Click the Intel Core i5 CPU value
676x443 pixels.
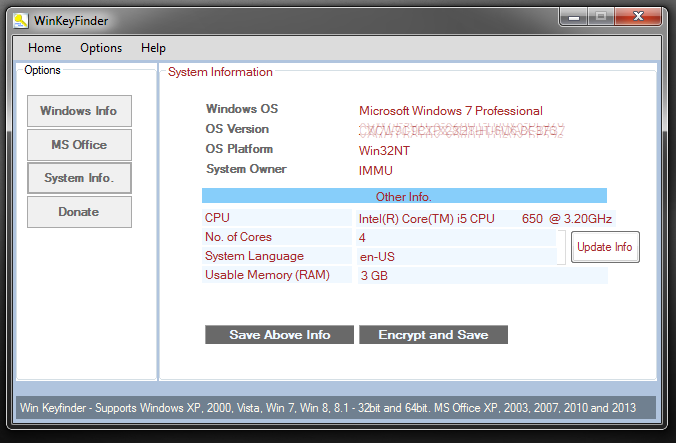click(485, 219)
